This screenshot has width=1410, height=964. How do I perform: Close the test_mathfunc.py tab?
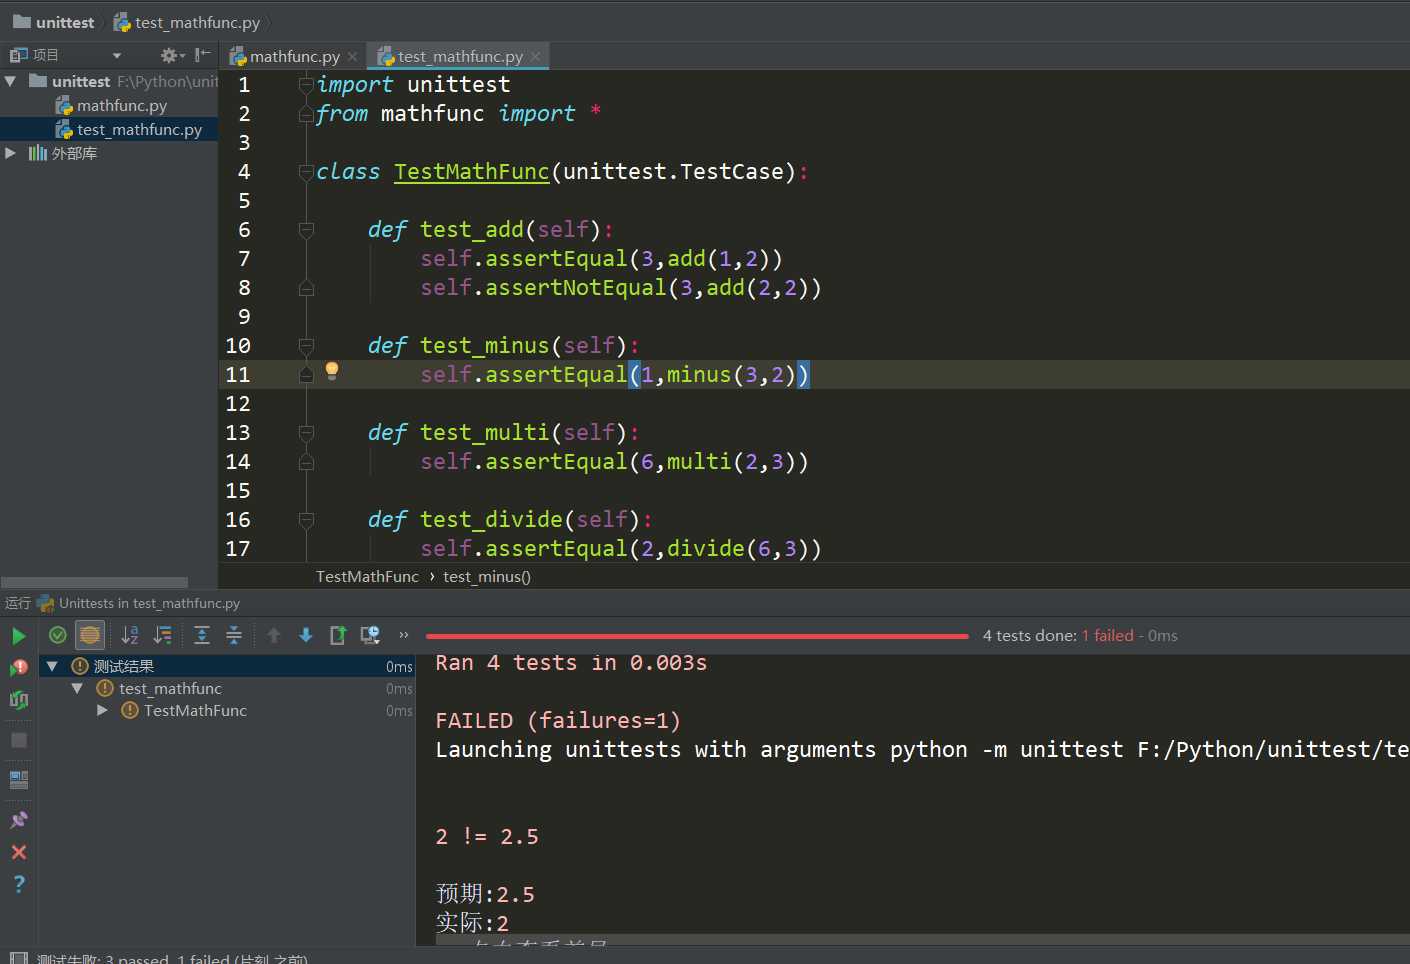[535, 57]
